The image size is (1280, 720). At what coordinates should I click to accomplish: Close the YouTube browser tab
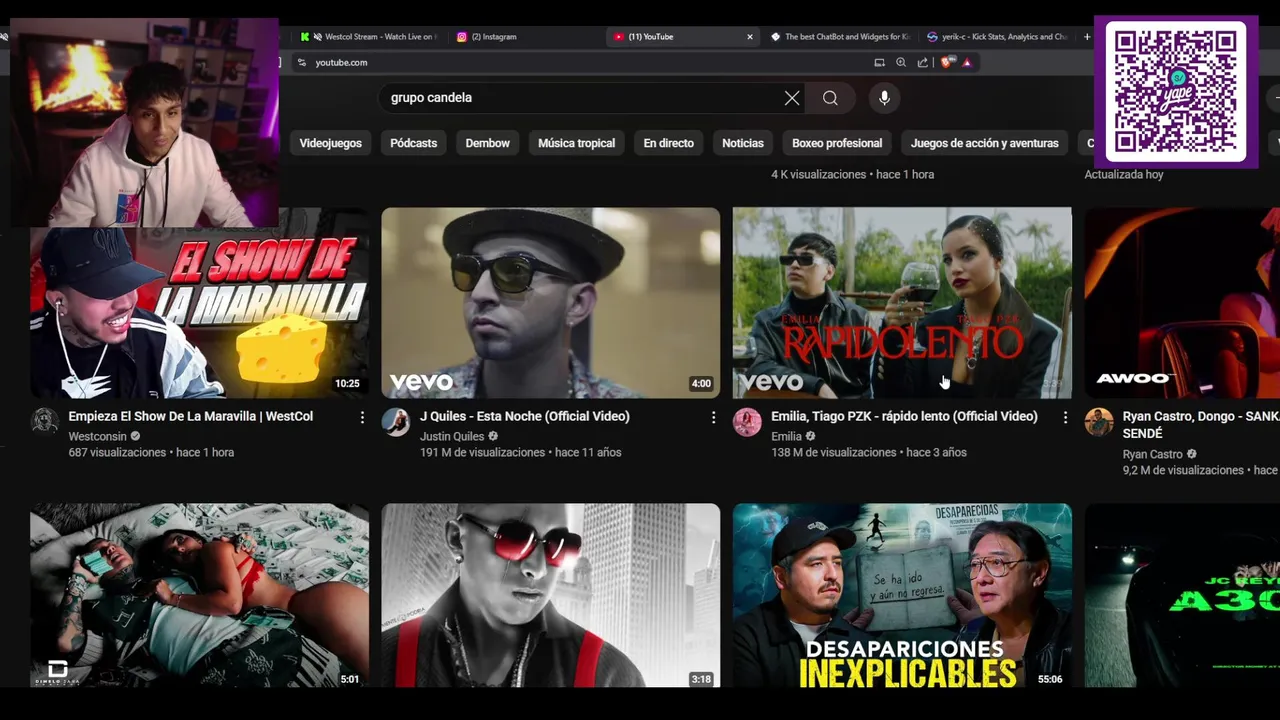click(750, 37)
